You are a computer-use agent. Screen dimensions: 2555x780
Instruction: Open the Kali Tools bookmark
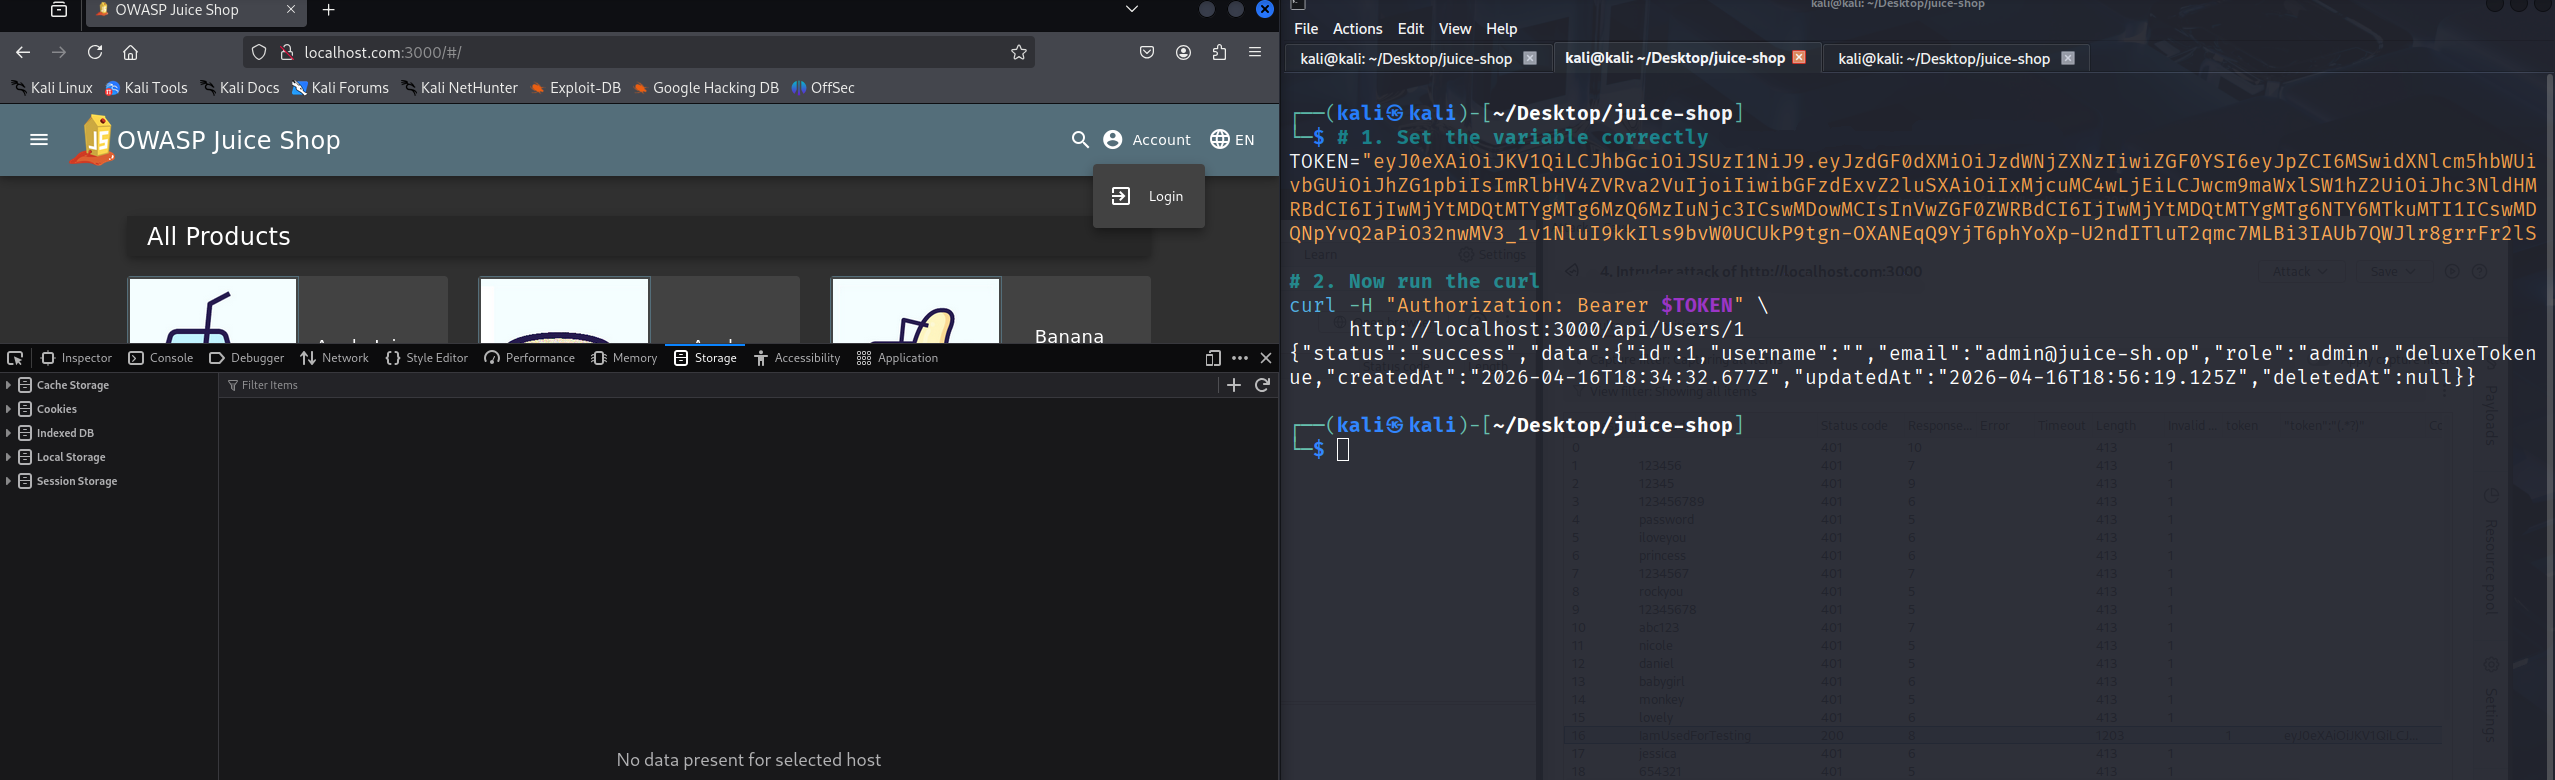coord(147,88)
